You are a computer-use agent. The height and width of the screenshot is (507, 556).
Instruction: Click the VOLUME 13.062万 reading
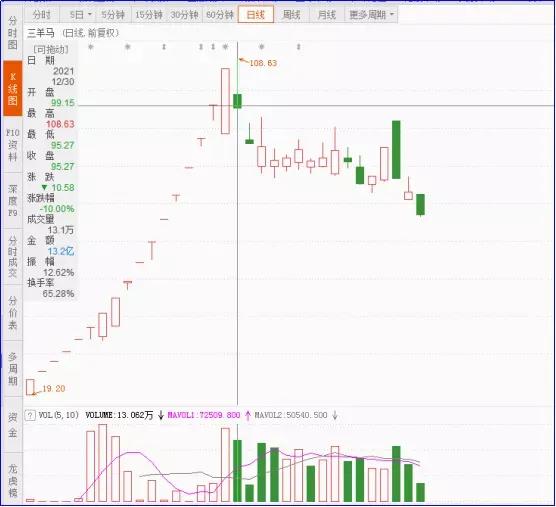click(119, 415)
